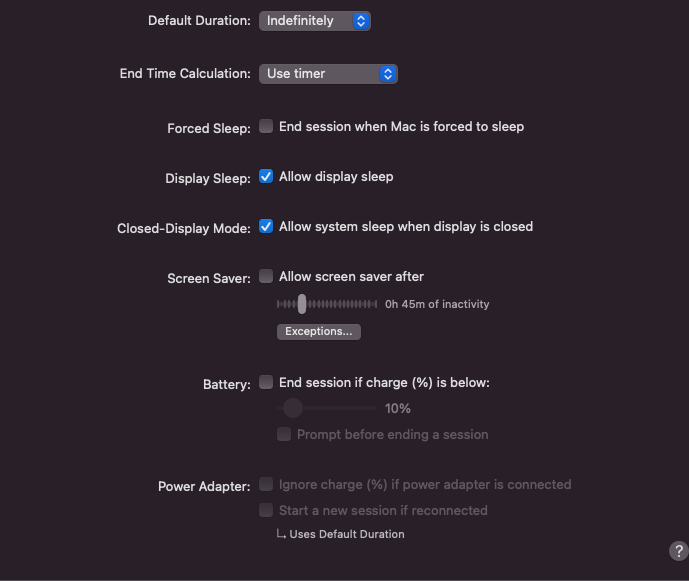689x581 pixels.
Task: Toggle Prompt before ending a session
Action: pyautogui.click(x=284, y=434)
